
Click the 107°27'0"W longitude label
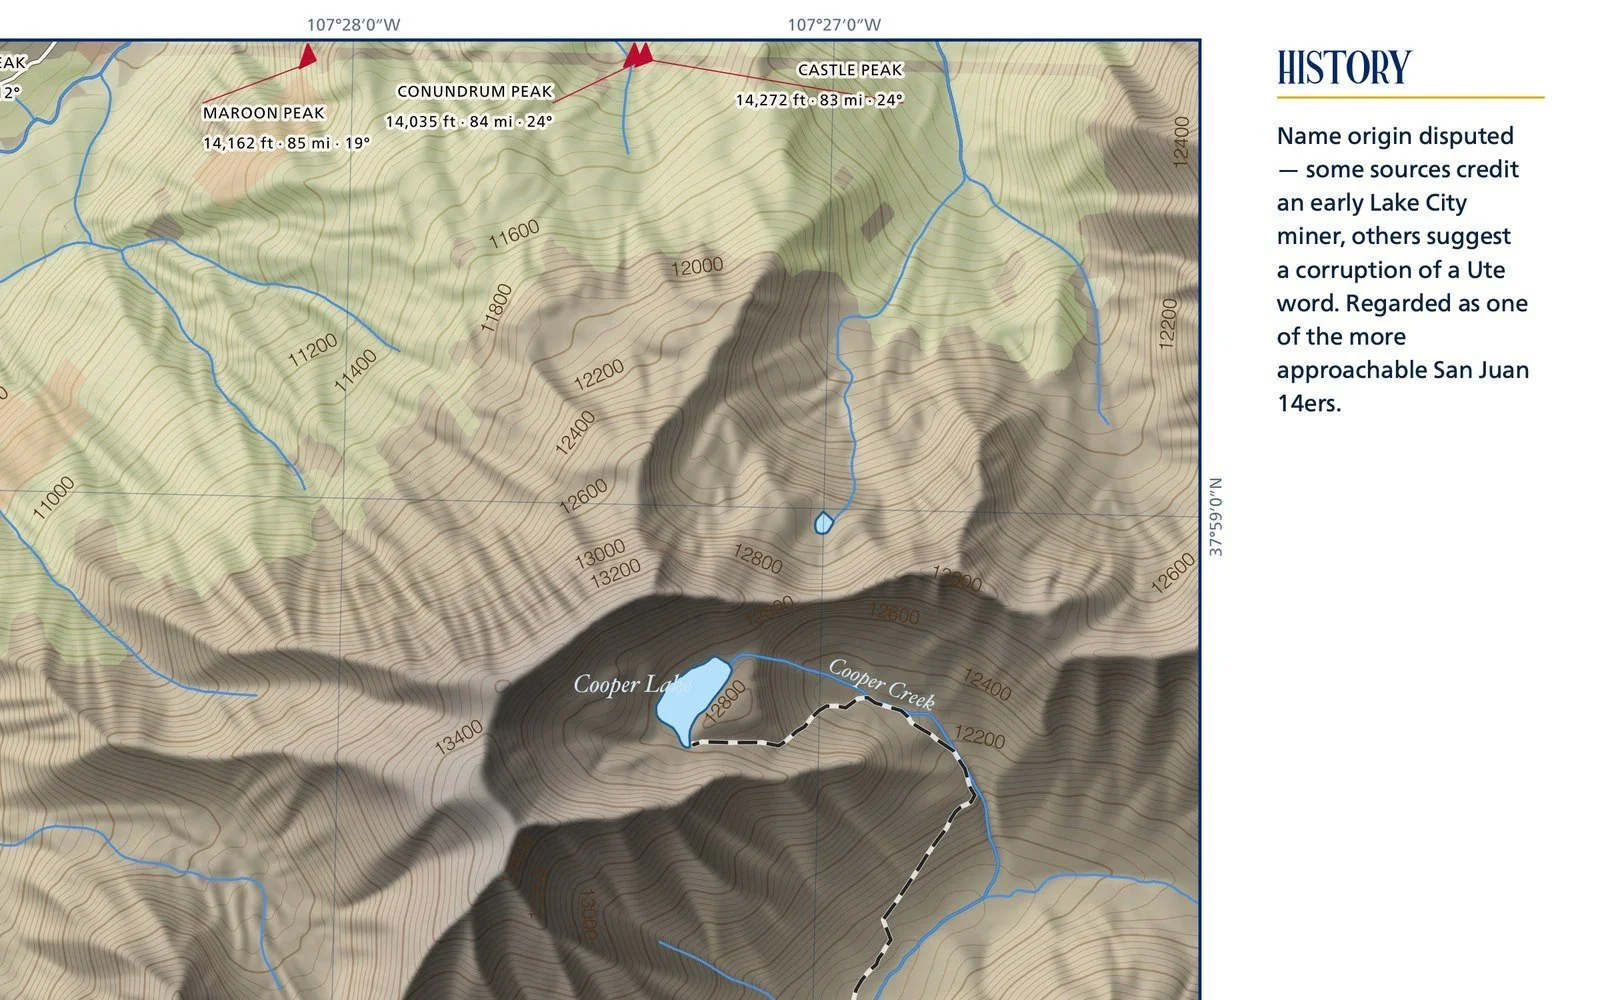(834, 25)
